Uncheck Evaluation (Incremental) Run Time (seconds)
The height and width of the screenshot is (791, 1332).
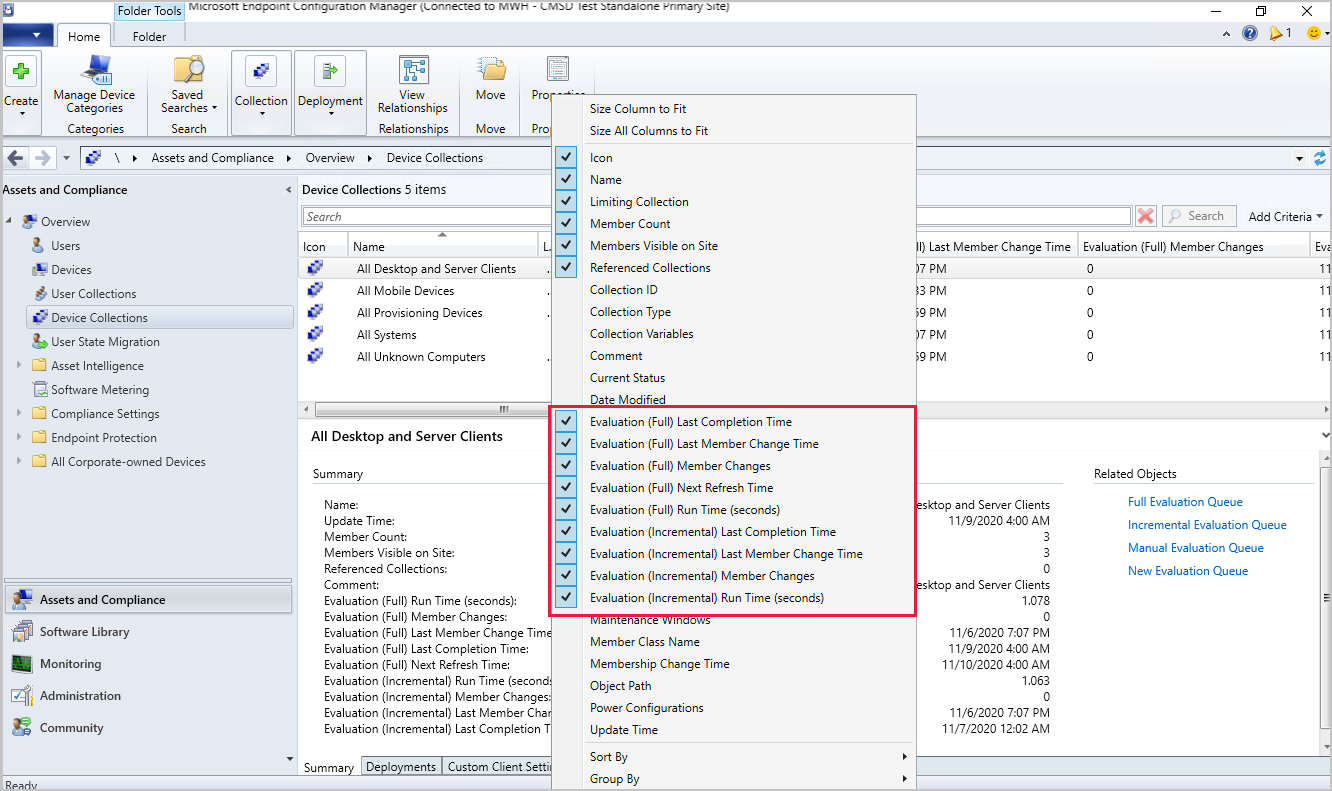pyautogui.click(x=567, y=598)
